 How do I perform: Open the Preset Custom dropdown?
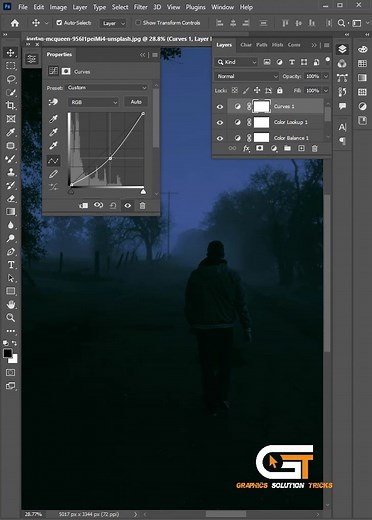tap(107, 88)
